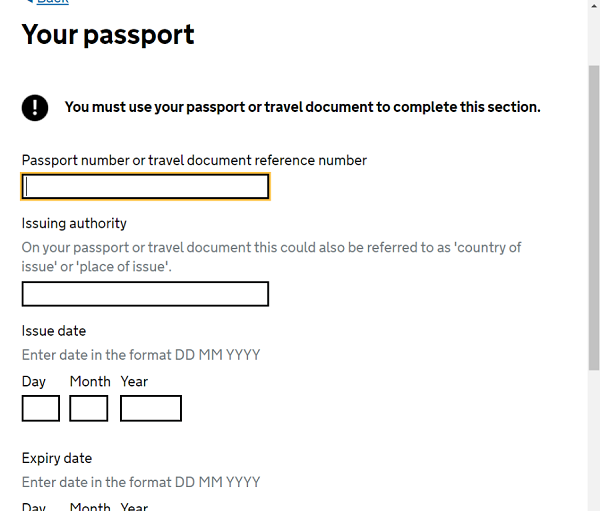Click the Your passport heading
Viewport: 600px width, 511px height.
pyautogui.click(x=108, y=34)
